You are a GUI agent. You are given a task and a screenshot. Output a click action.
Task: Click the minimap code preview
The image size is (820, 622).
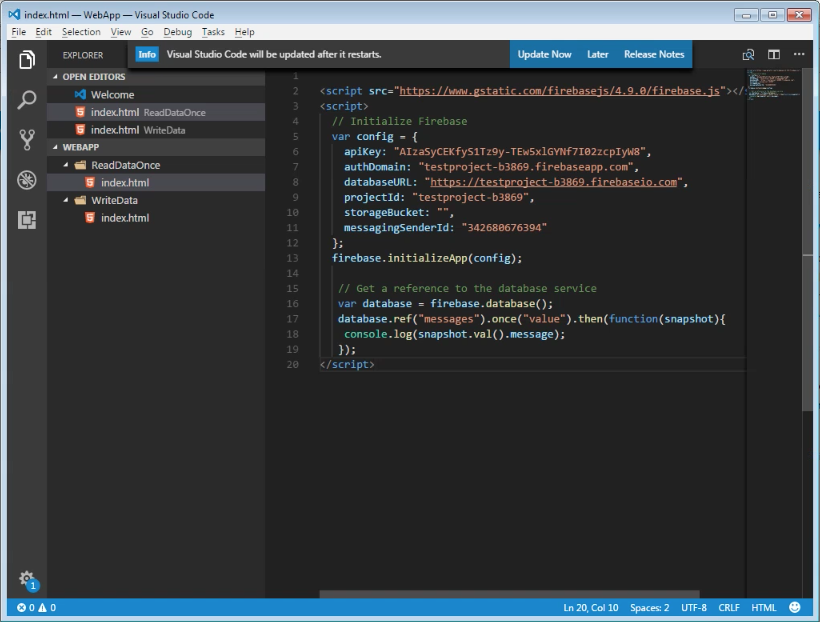point(773,84)
